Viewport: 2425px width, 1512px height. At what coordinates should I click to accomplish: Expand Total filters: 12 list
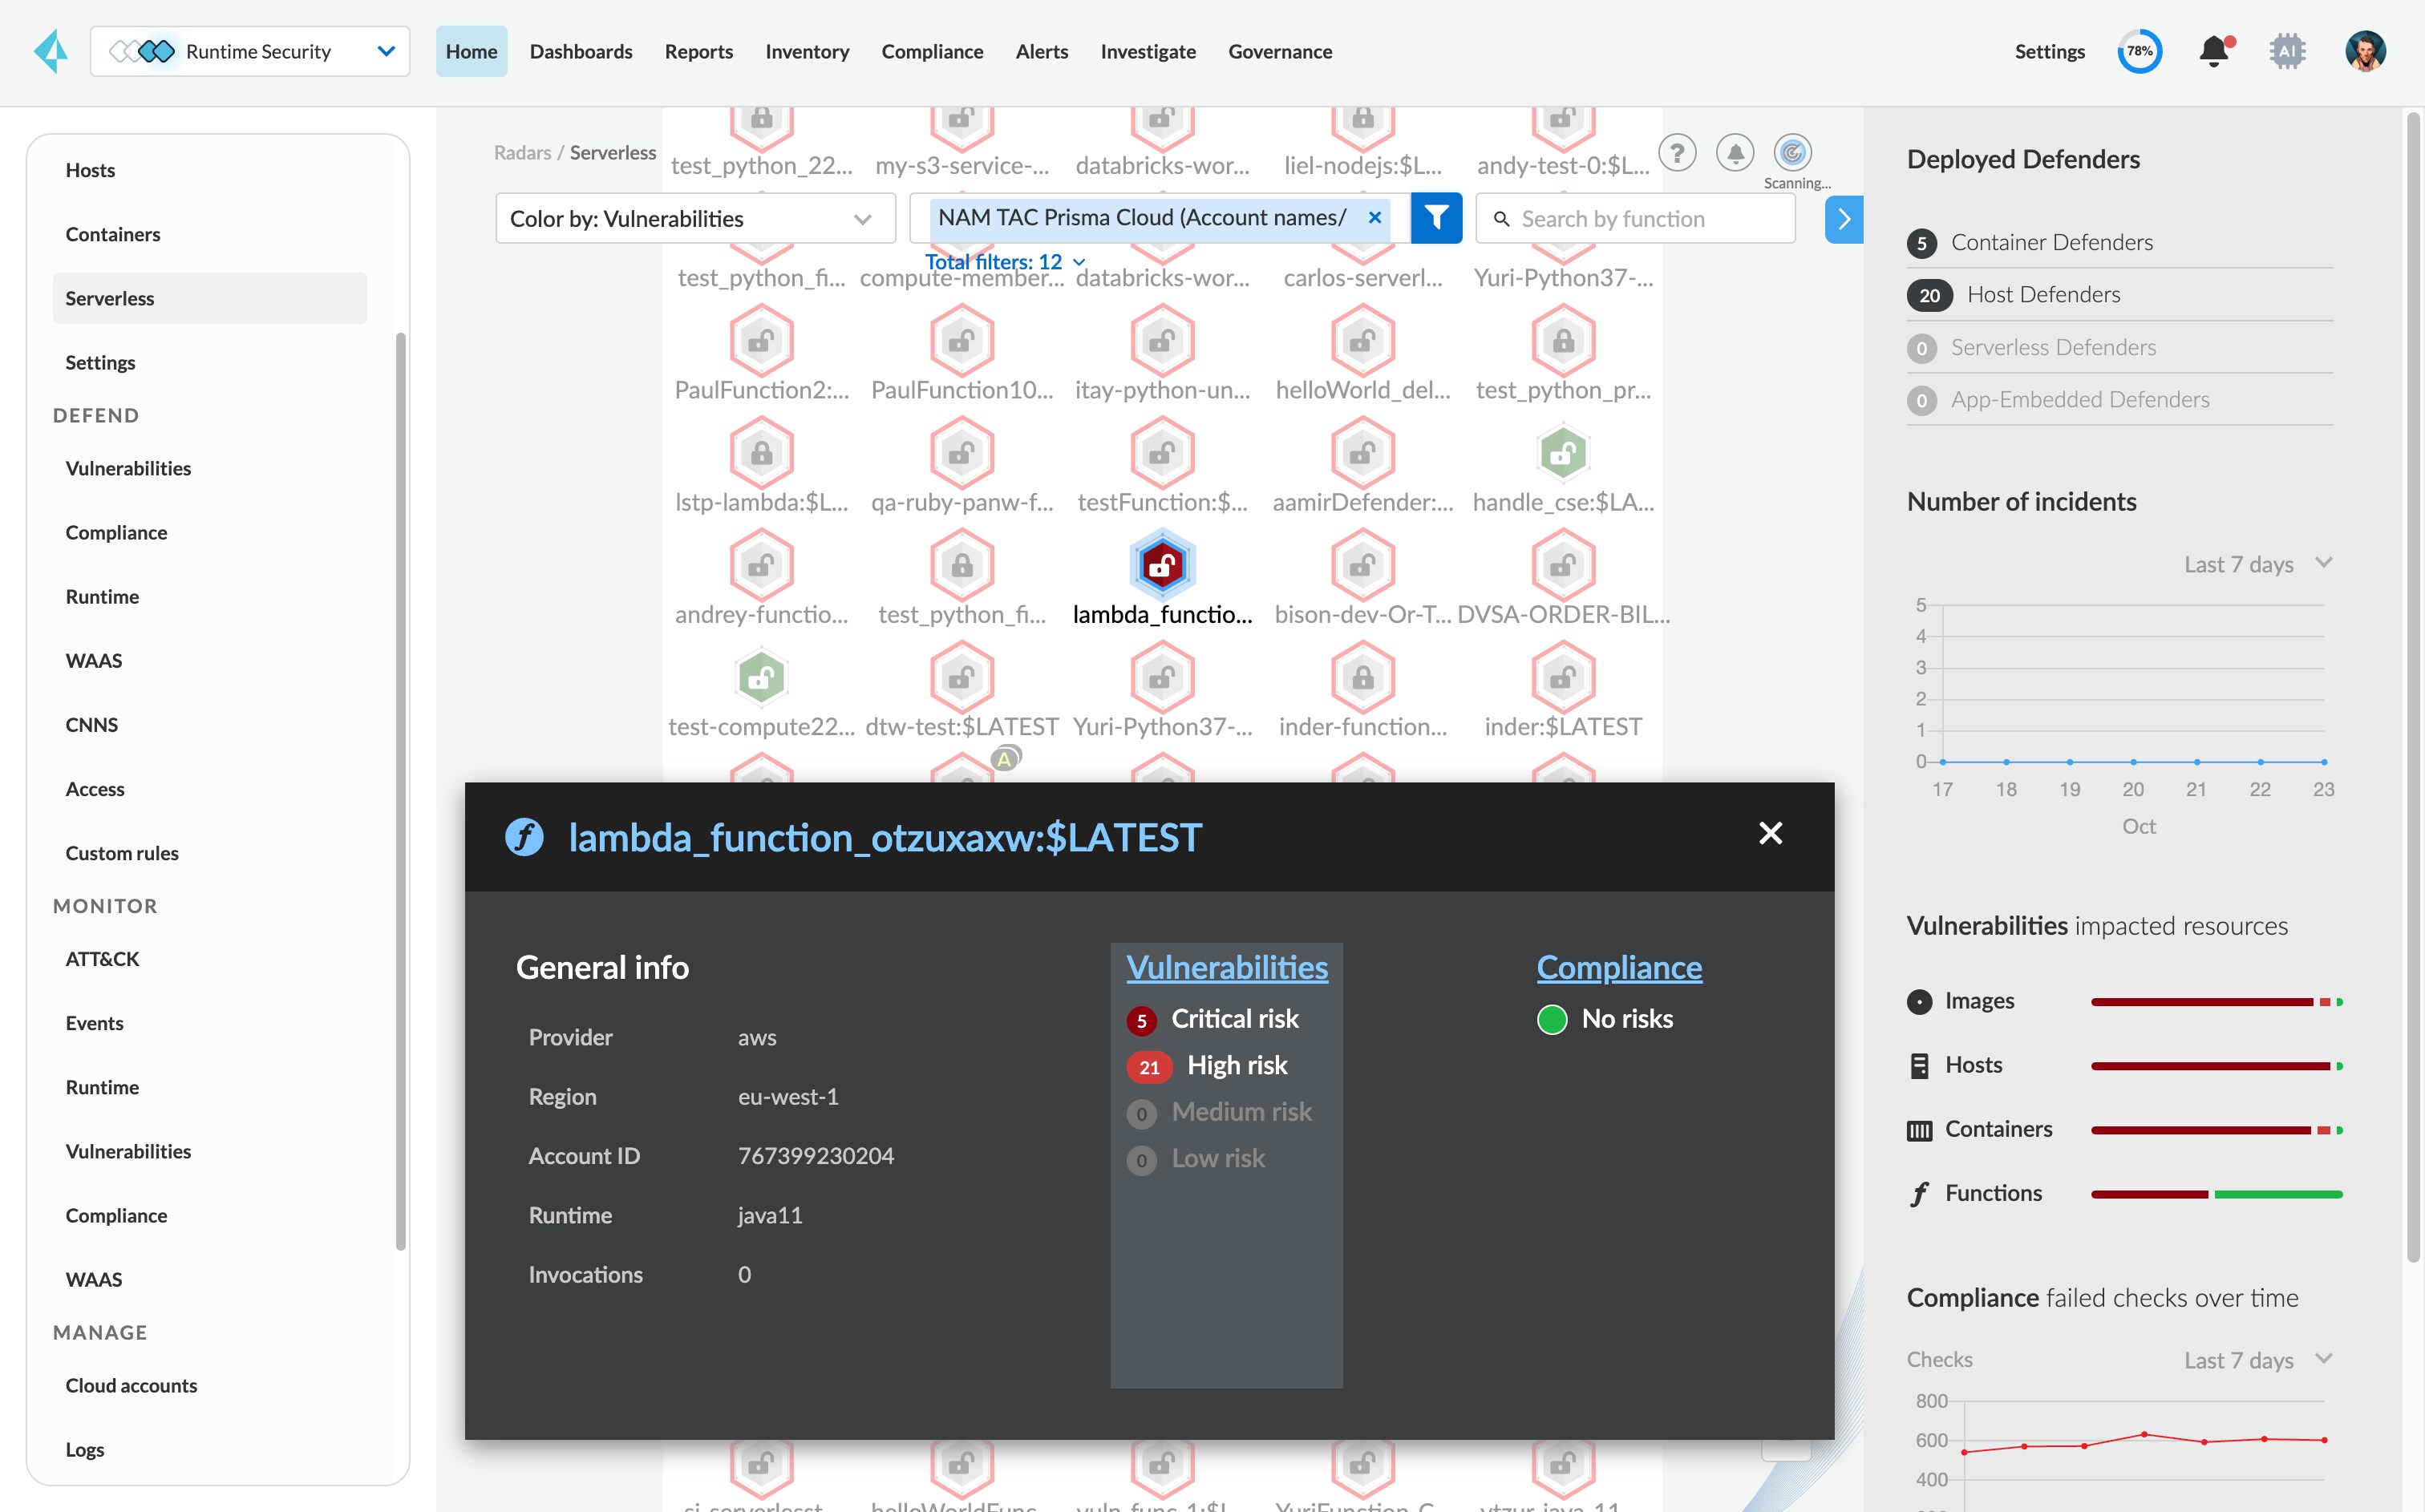(x=1004, y=262)
